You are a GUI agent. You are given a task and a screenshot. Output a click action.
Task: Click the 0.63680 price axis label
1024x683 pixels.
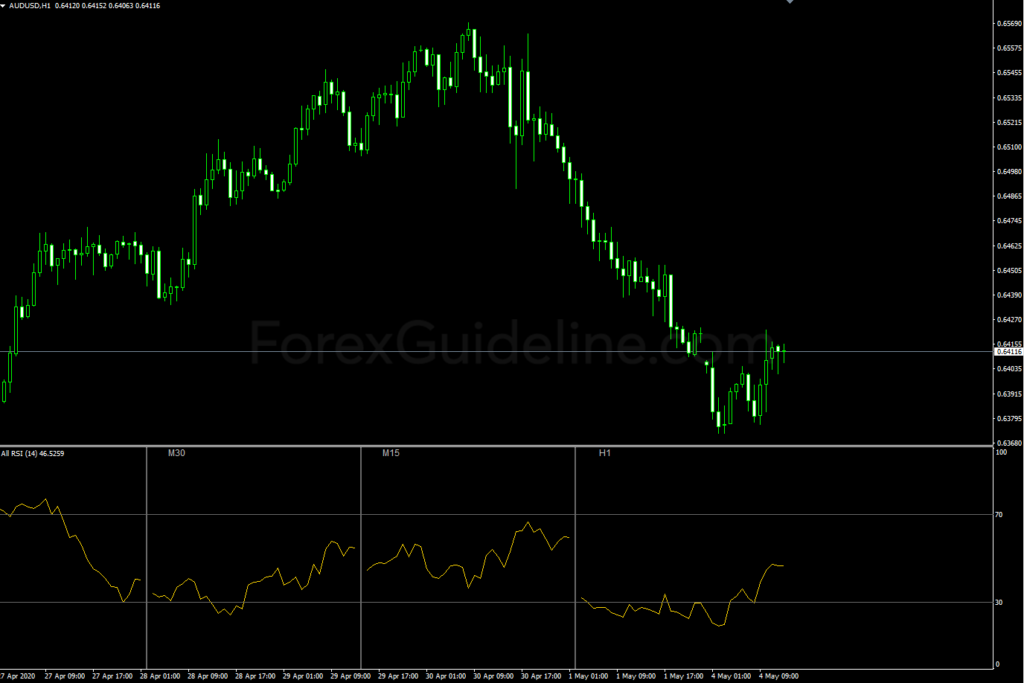(x=1009, y=443)
